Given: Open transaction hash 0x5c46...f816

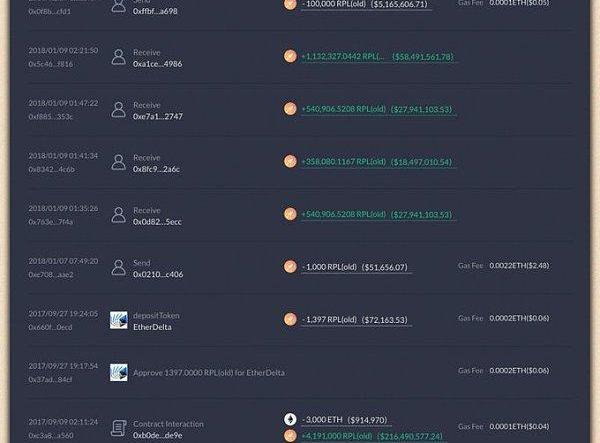Looking at the screenshot, I should pos(51,64).
